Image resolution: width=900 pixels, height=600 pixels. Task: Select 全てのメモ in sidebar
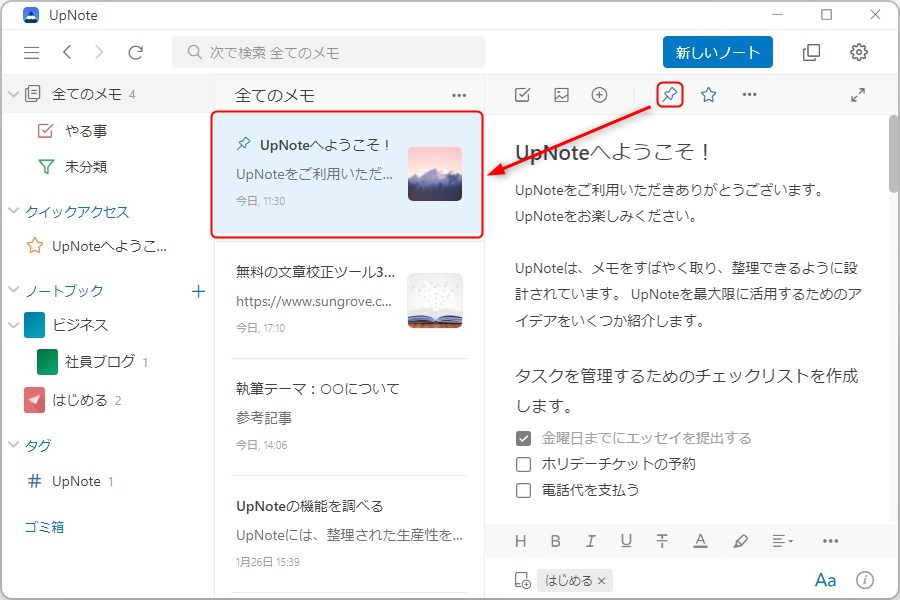click(x=107, y=94)
